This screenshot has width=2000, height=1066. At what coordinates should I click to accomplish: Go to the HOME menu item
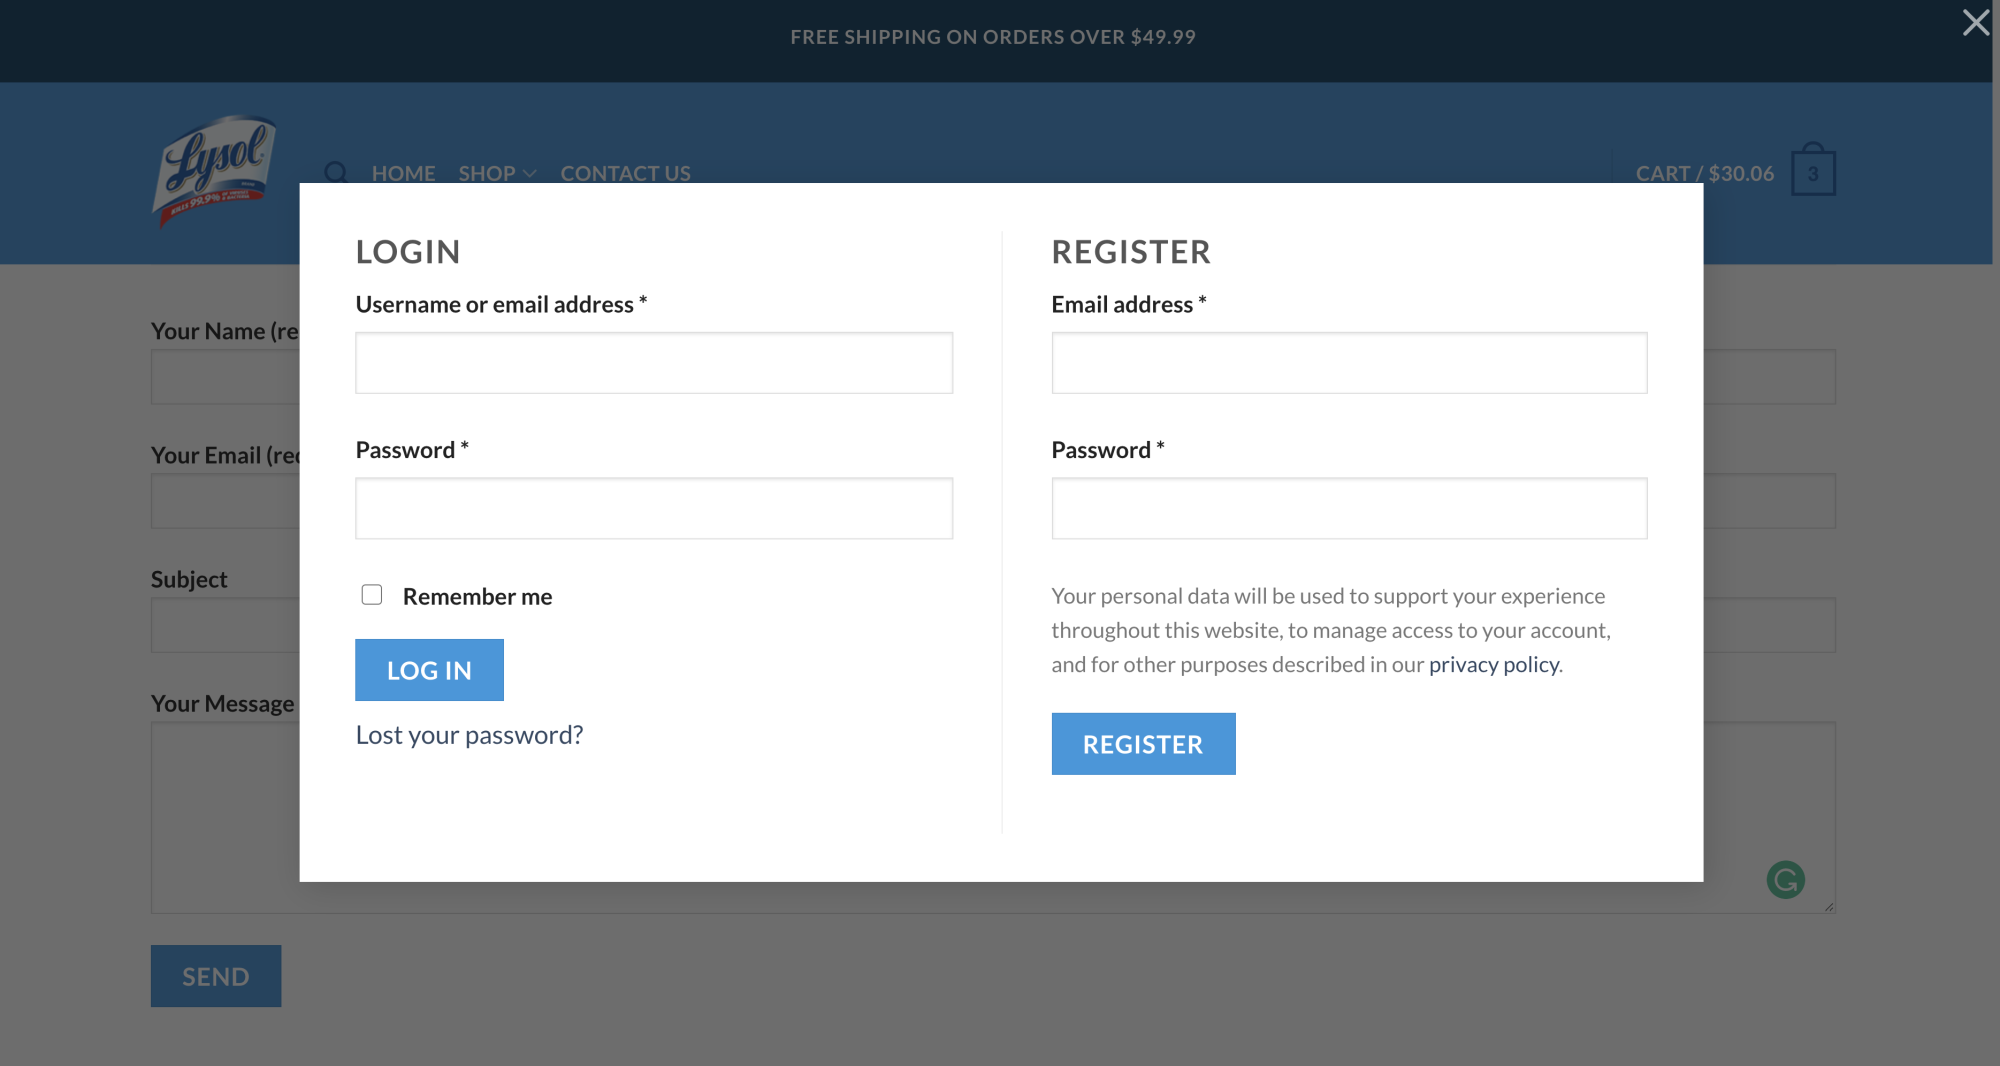coord(403,173)
